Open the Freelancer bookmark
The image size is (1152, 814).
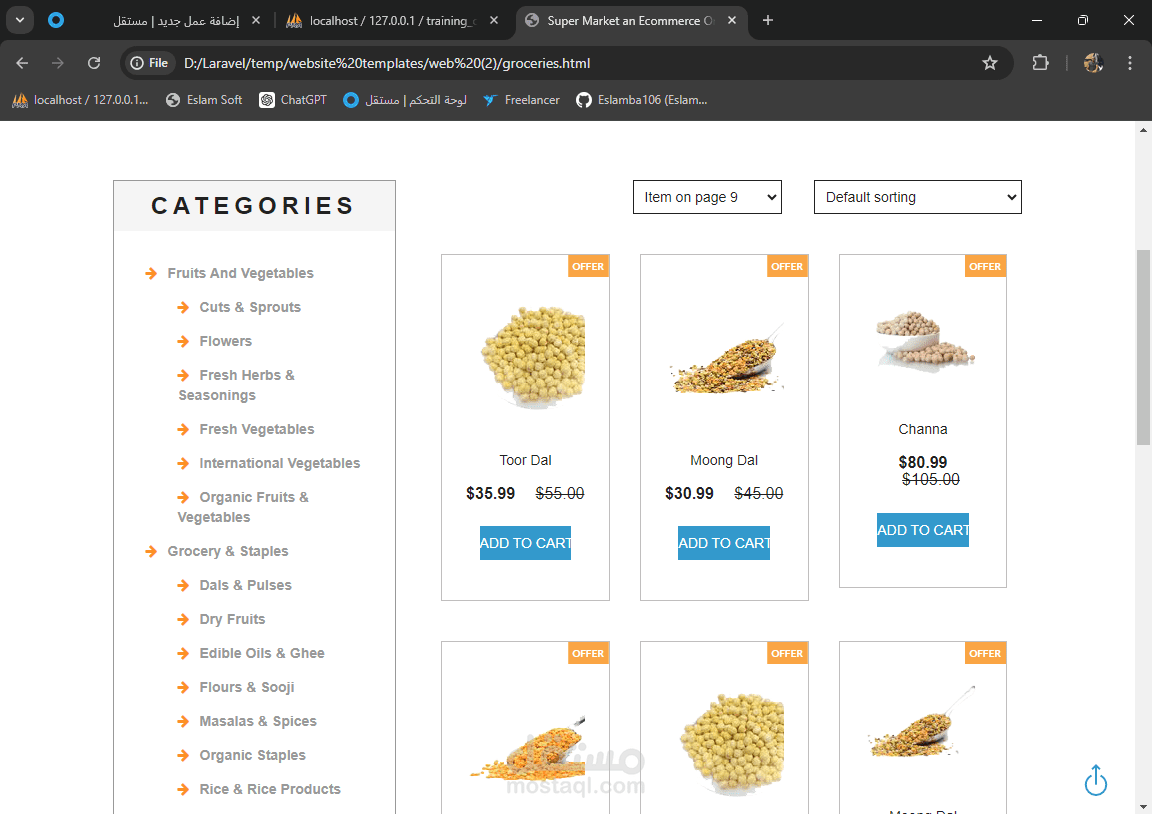(x=522, y=100)
